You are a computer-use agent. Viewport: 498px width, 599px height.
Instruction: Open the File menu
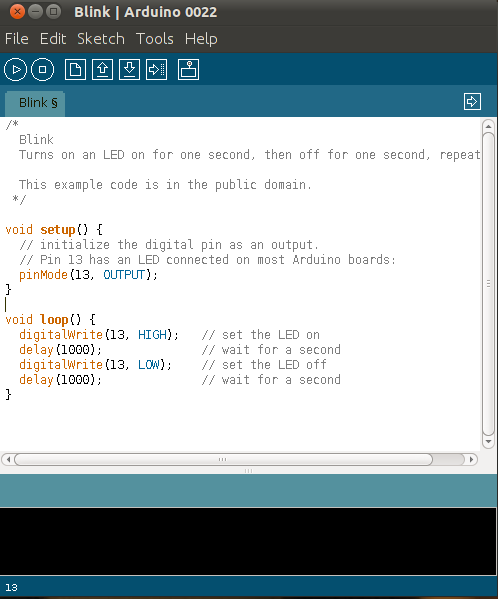pos(17,39)
